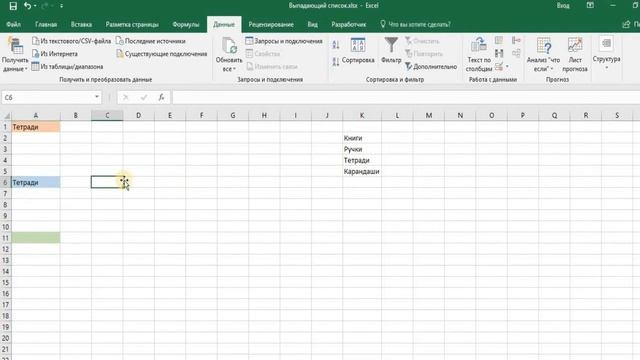Image resolution: width=640 pixels, height=360 pixels.
Task: Click the Flash Fill icon
Action: tap(499, 40)
